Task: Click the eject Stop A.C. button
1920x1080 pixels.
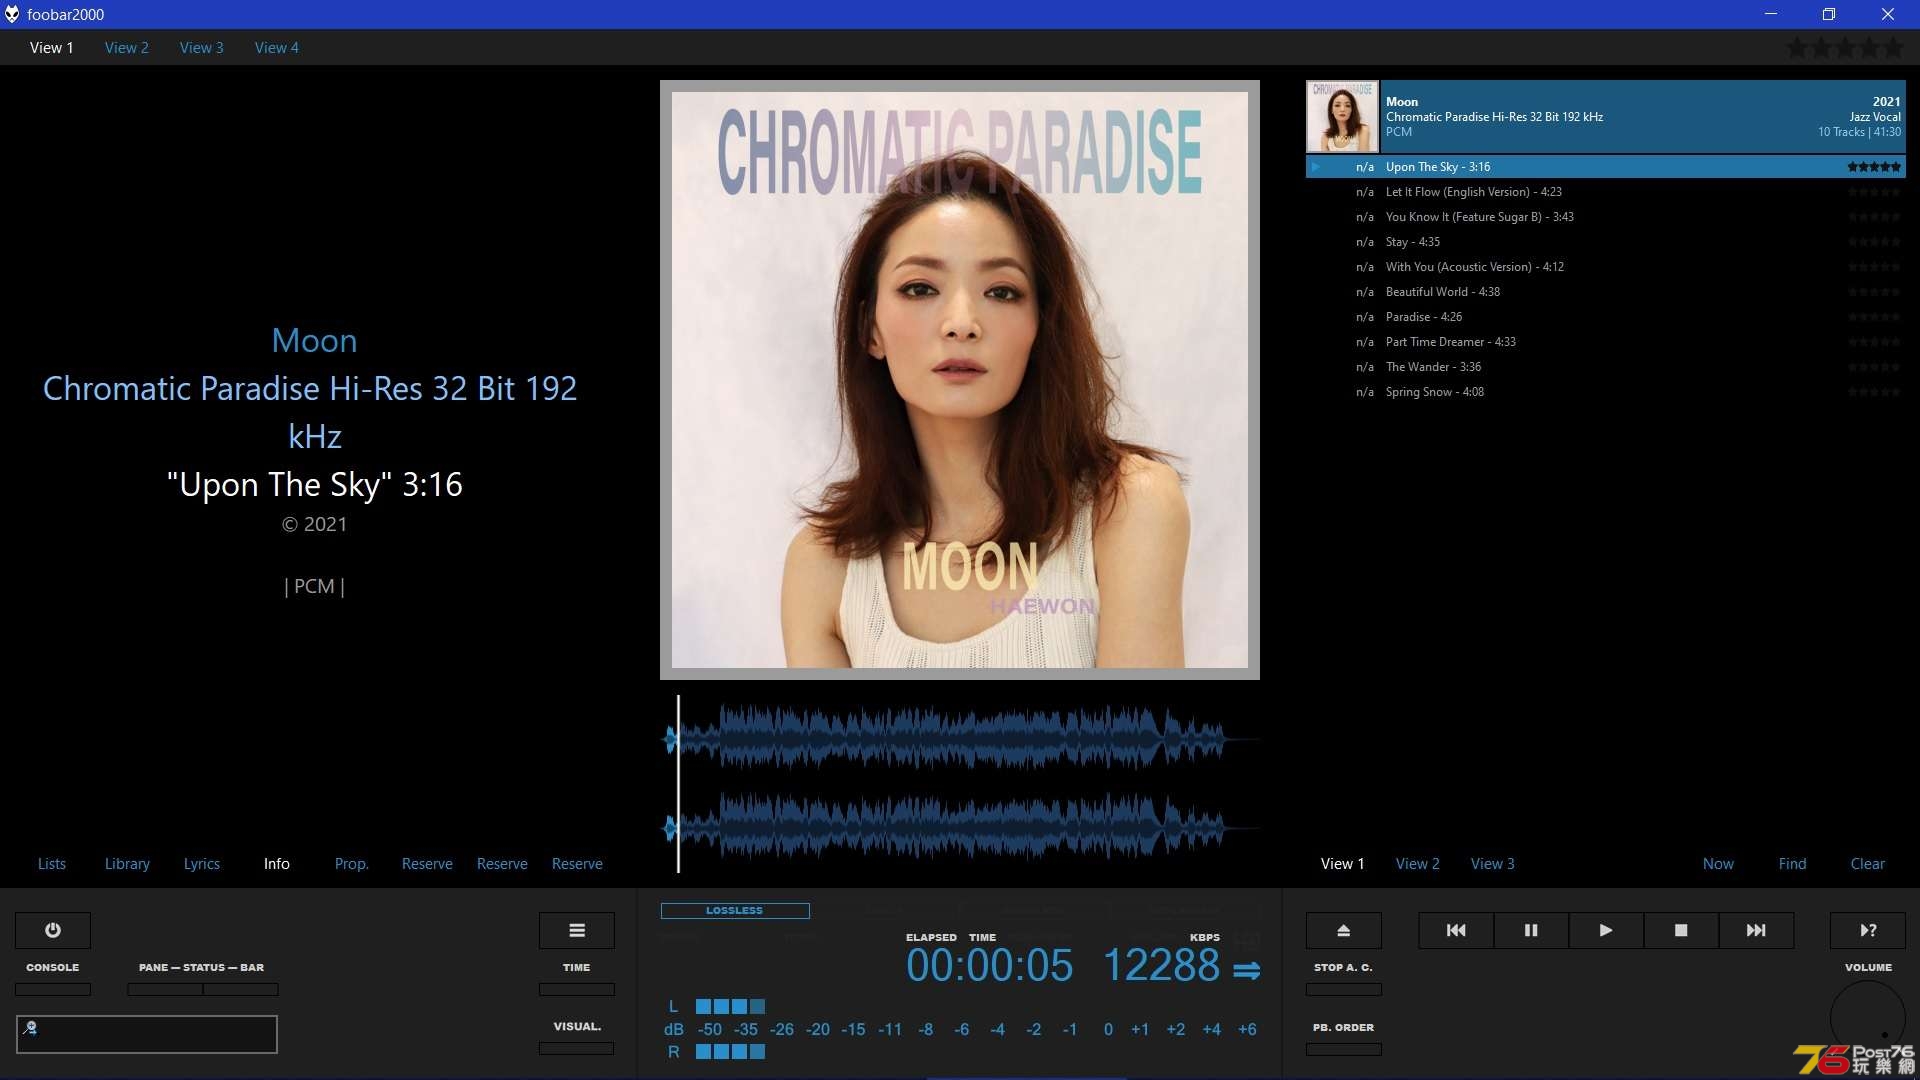Action: [x=1344, y=930]
